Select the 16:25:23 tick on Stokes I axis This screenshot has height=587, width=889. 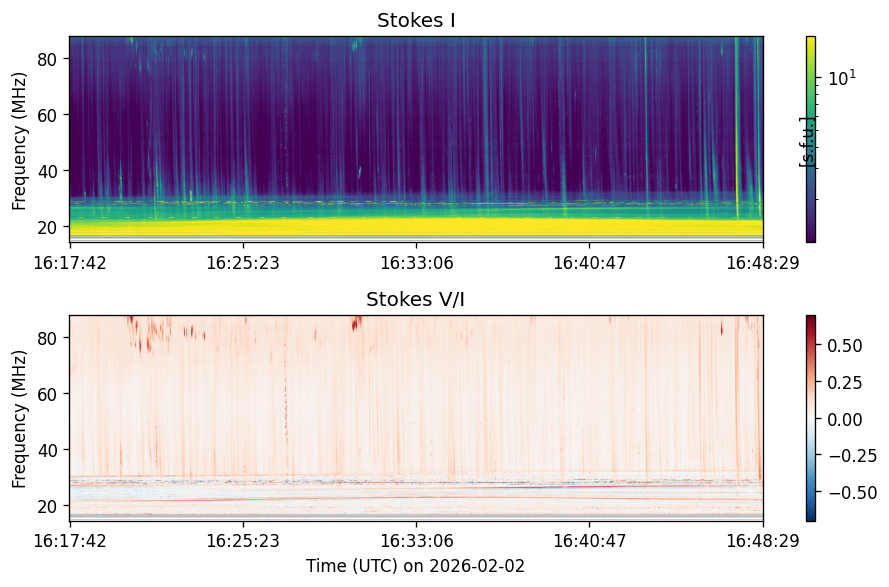(243, 263)
